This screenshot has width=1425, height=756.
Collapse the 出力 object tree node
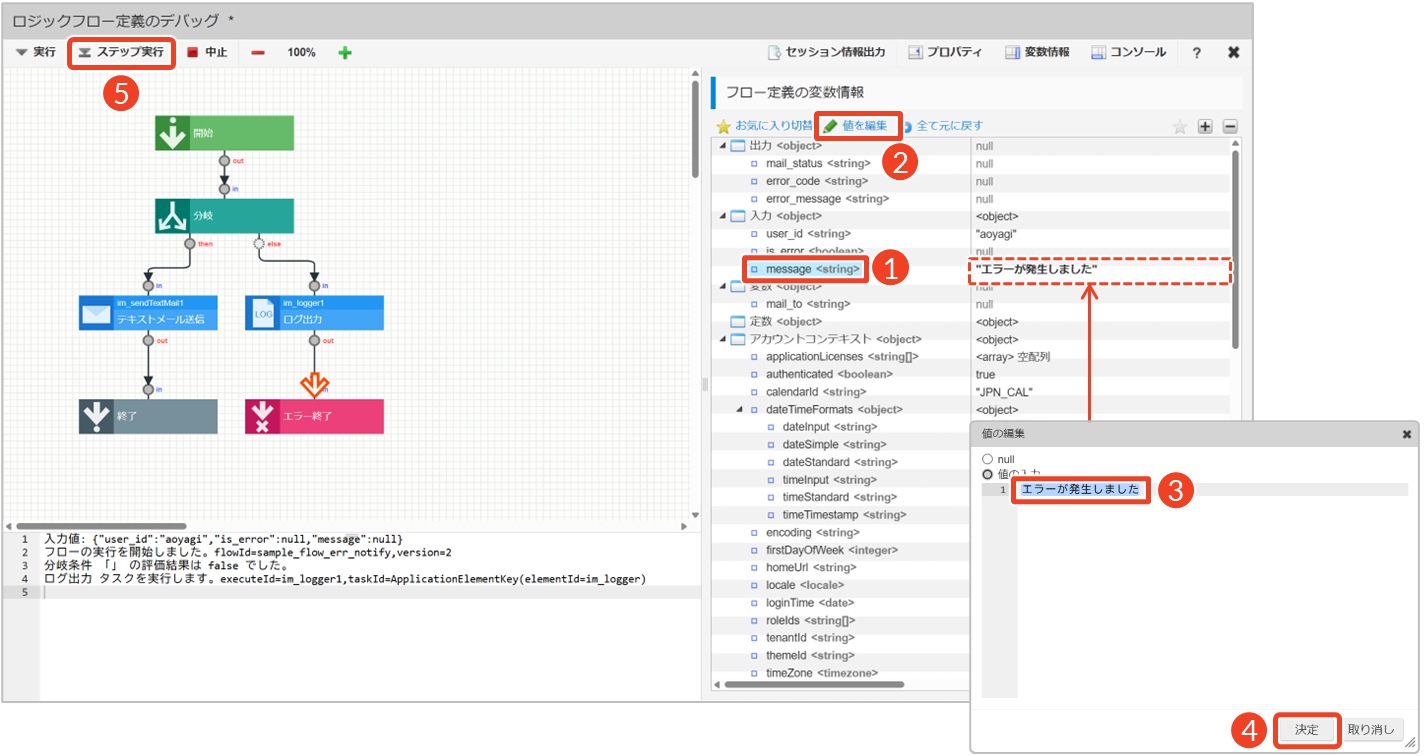(723, 147)
